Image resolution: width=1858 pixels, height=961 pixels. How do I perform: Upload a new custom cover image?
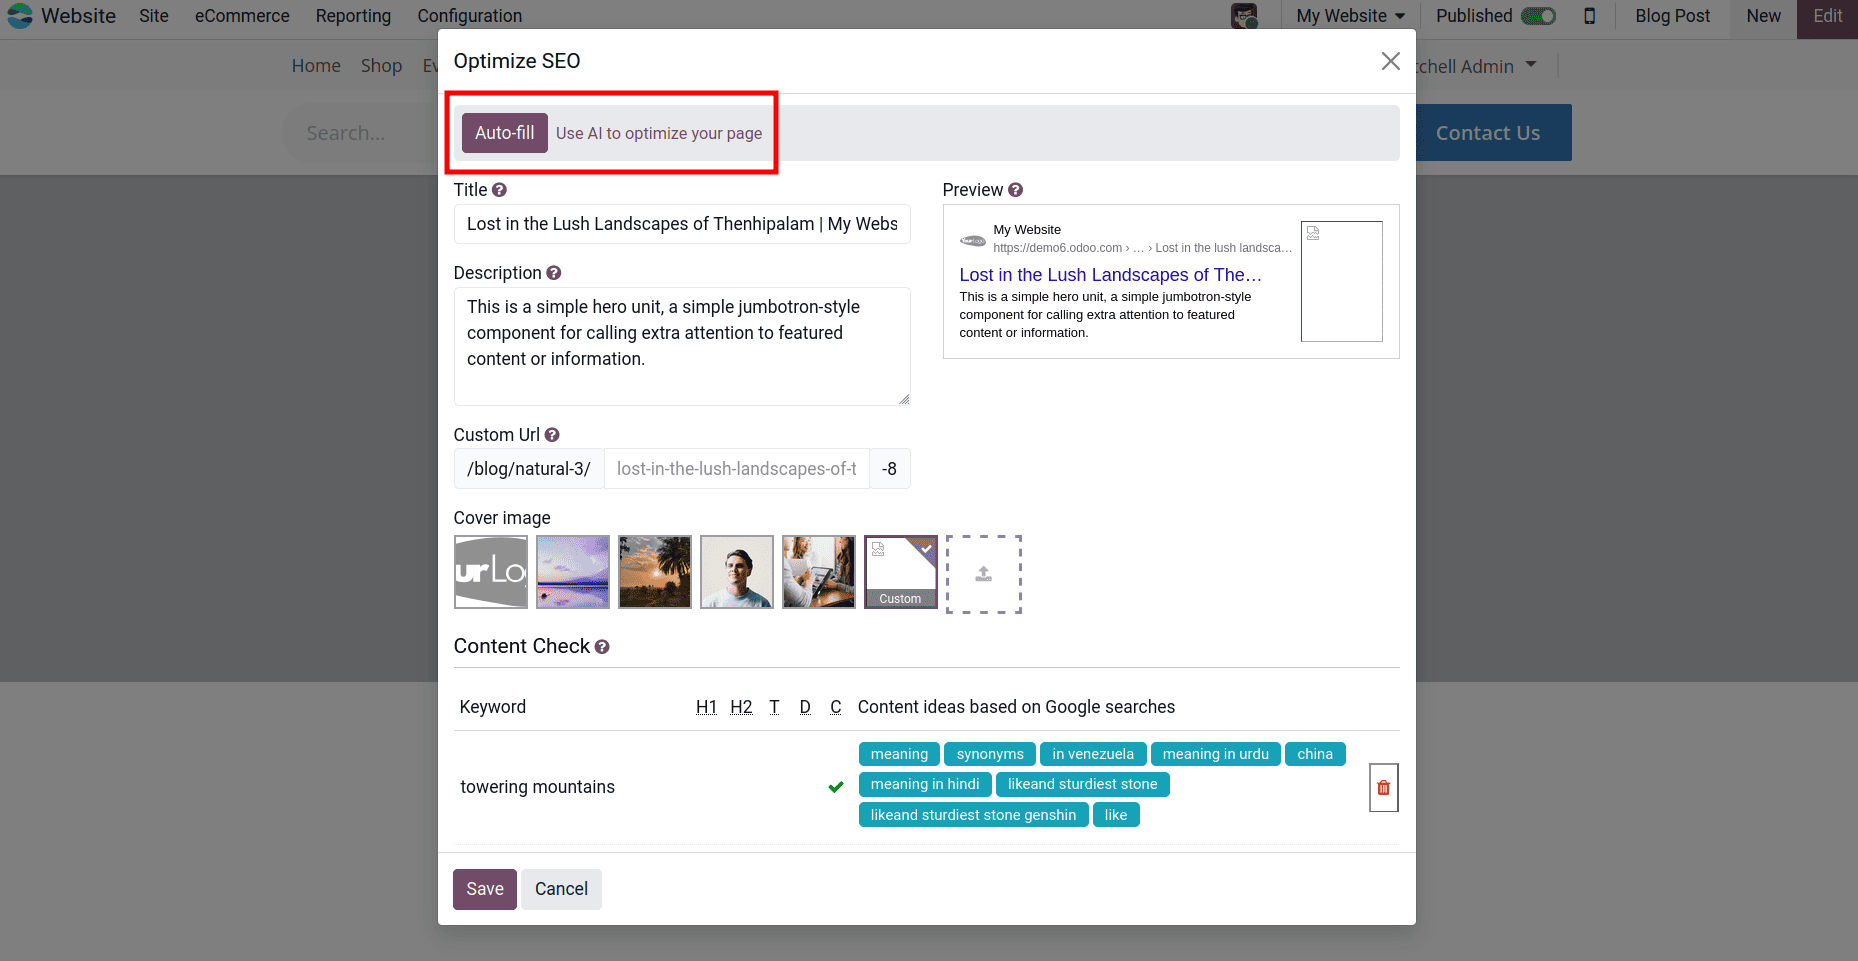pyautogui.click(x=983, y=573)
